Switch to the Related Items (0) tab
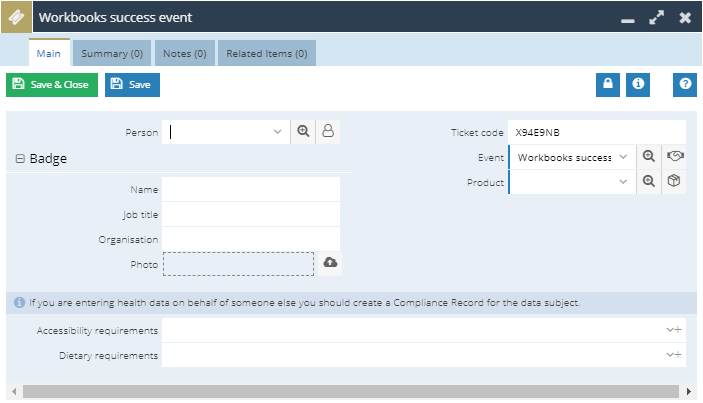This screenshot has height=403, width=703. click(267, 53)
